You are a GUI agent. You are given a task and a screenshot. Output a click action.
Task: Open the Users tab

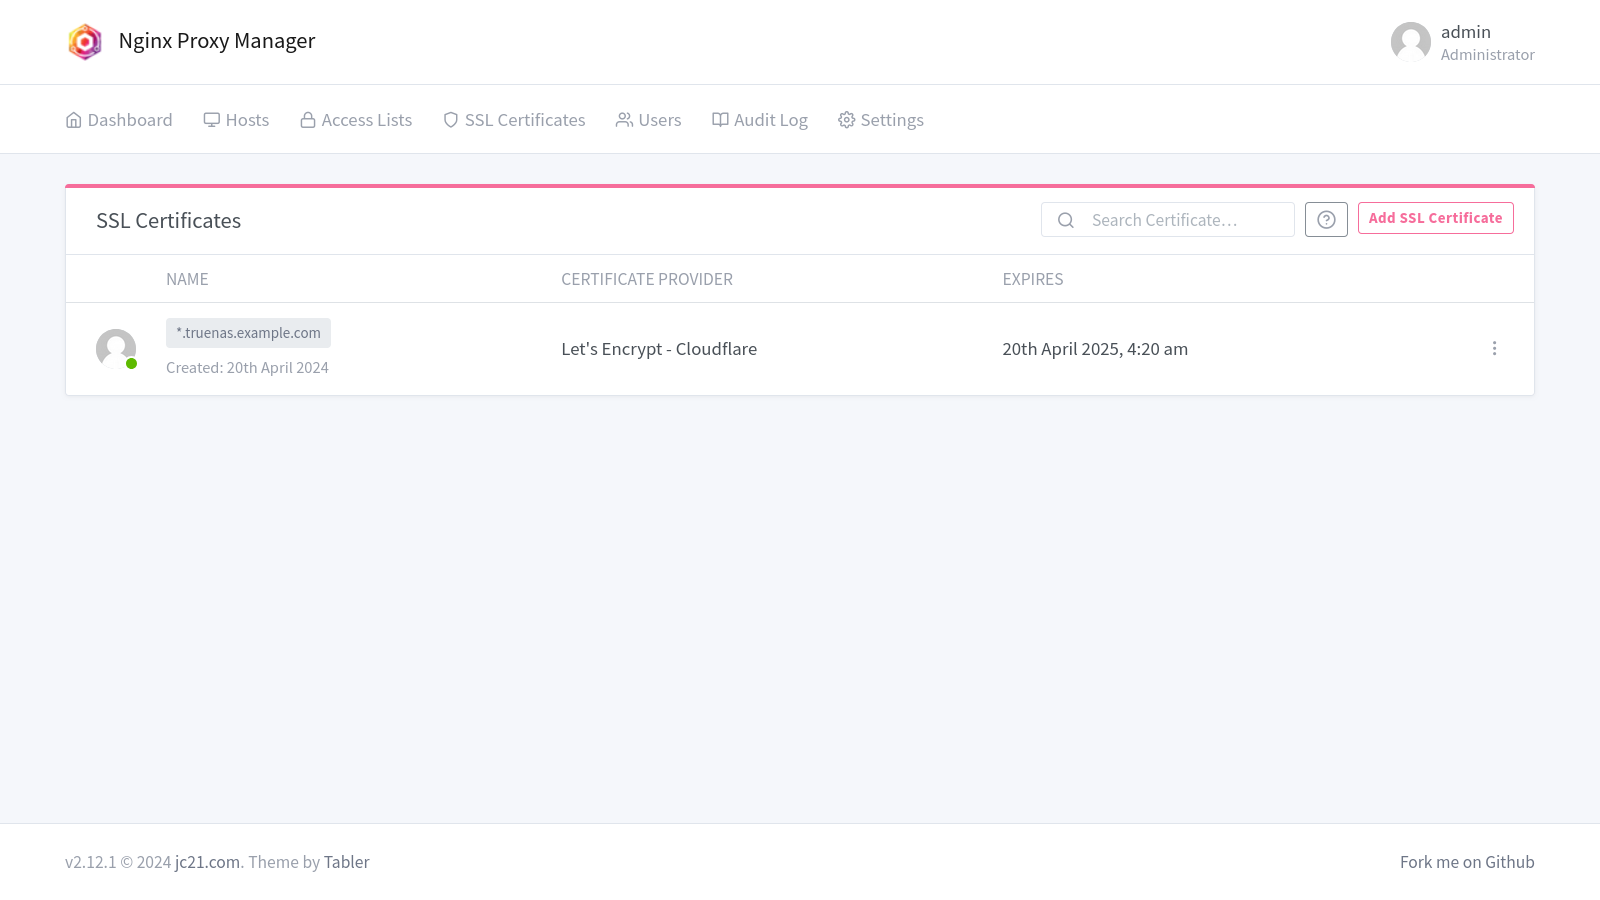click(649, 120)
